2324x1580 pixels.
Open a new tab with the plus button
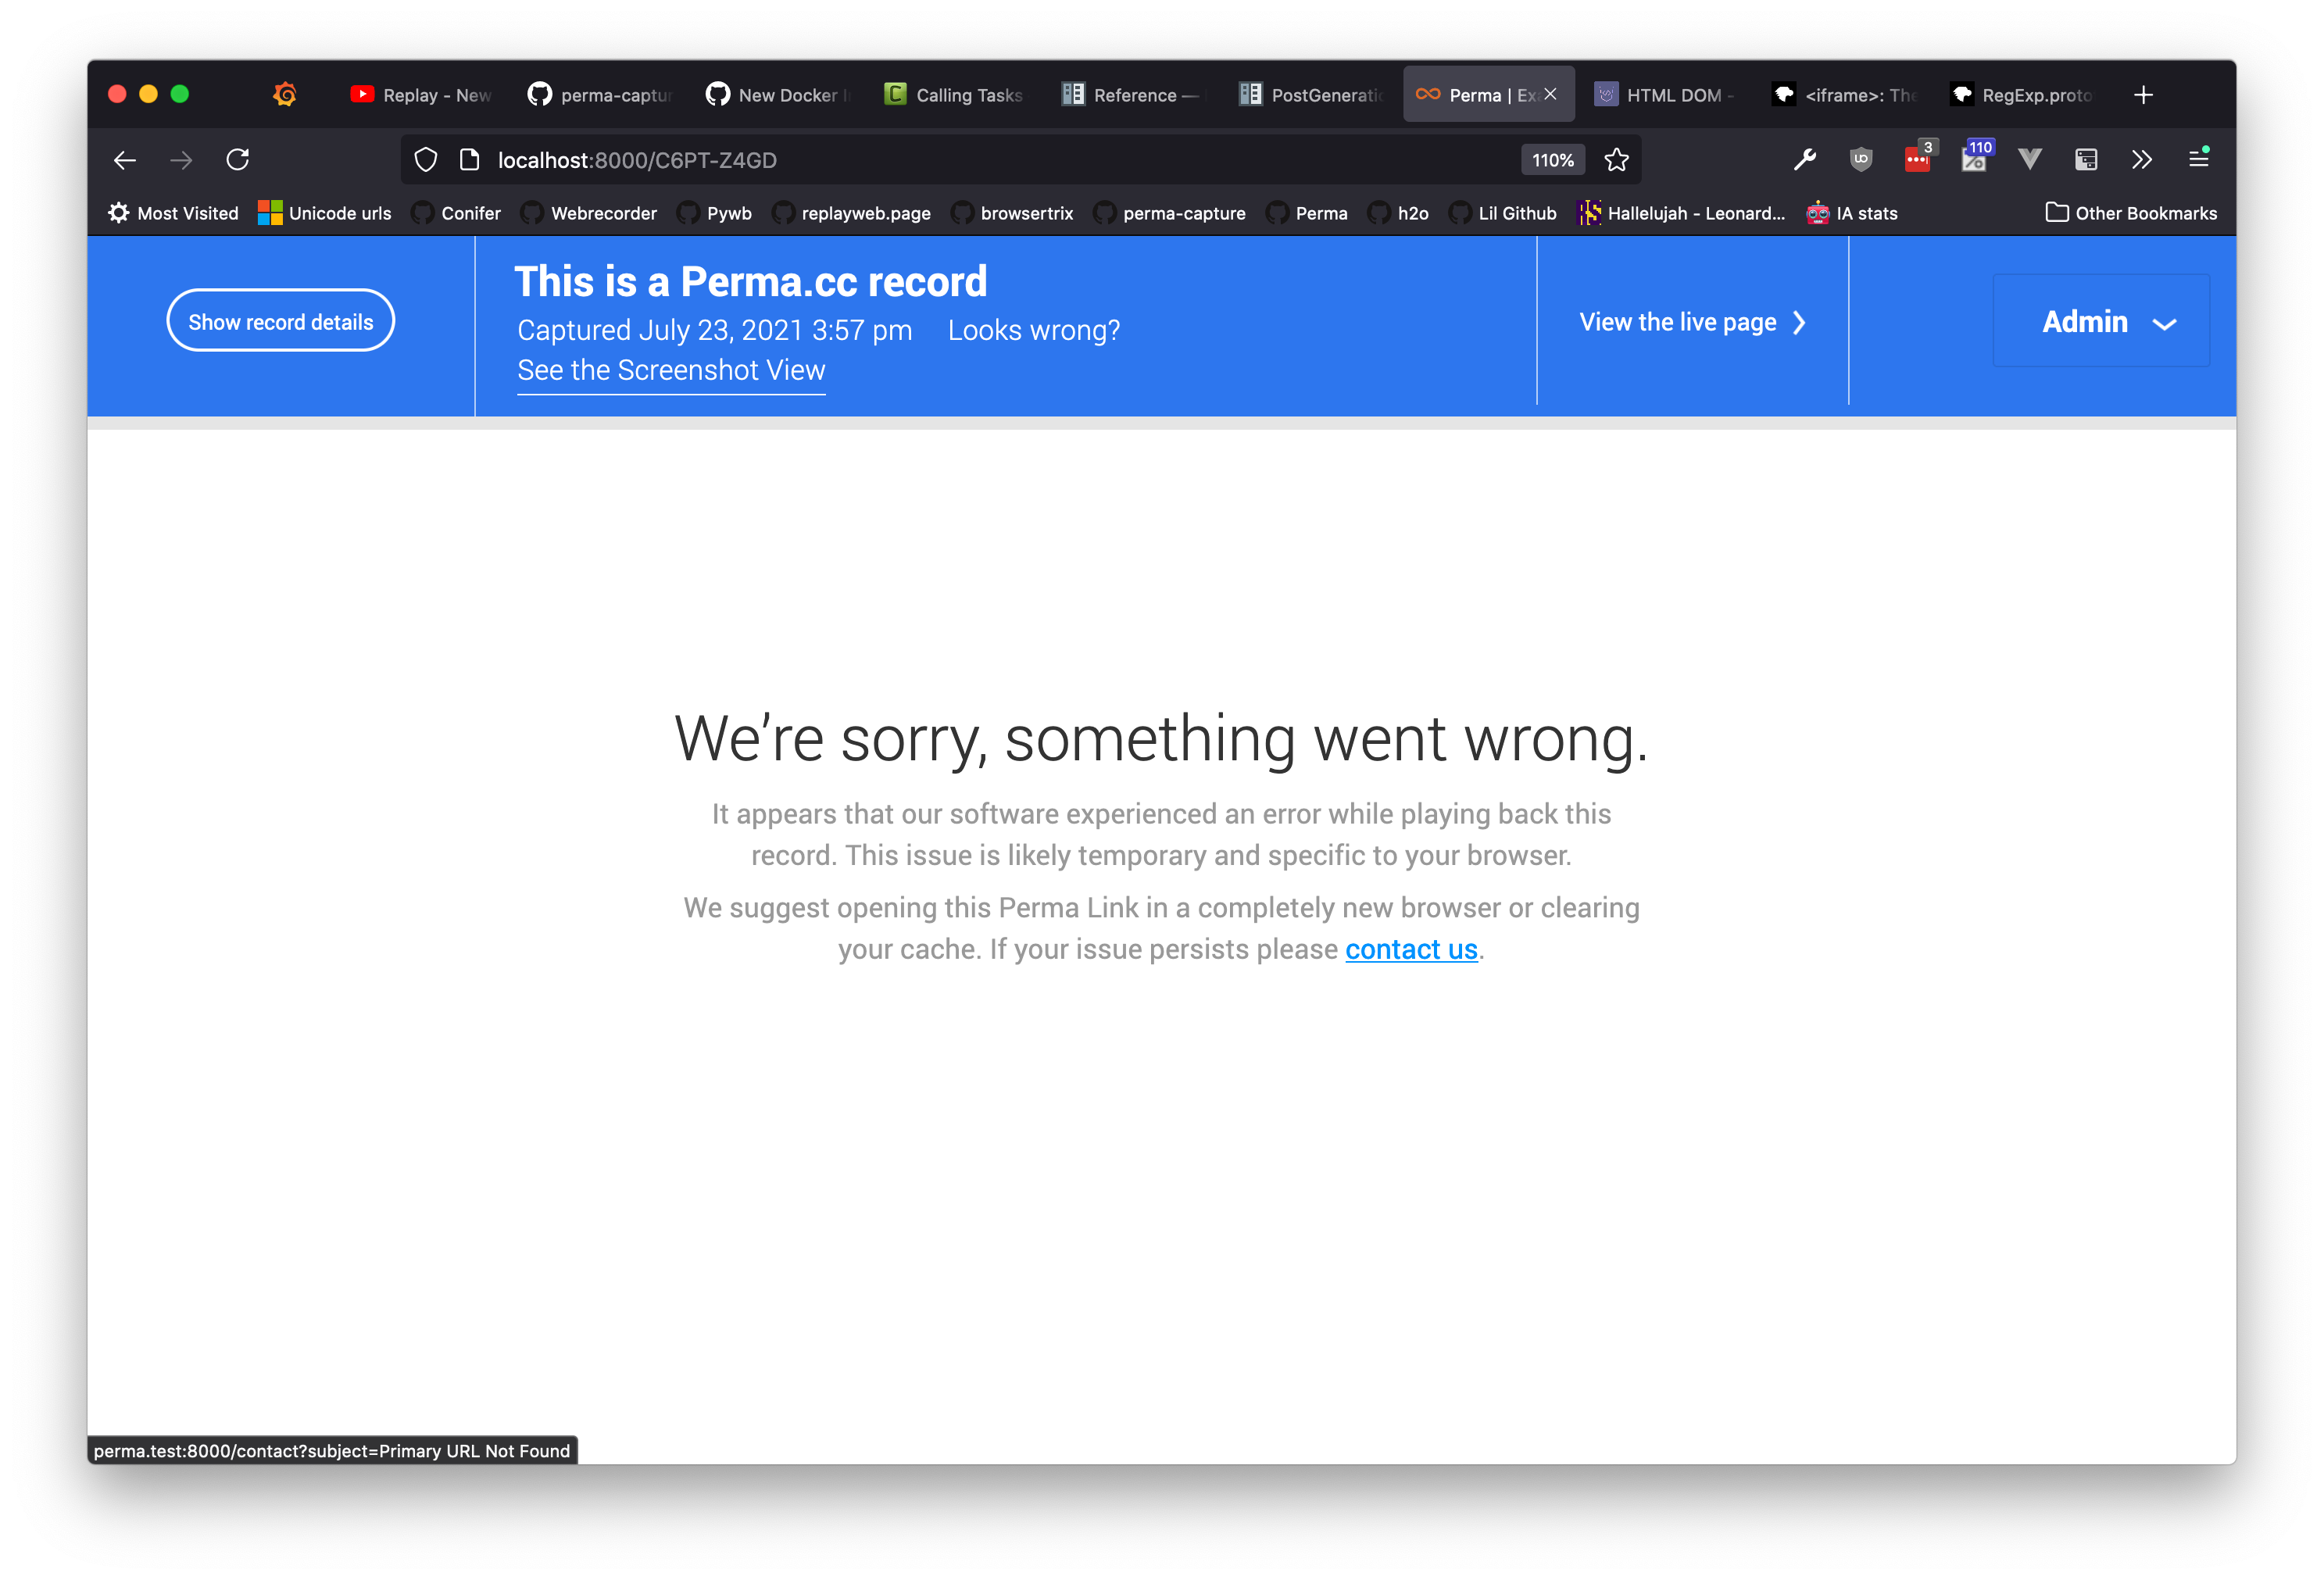2143,94
